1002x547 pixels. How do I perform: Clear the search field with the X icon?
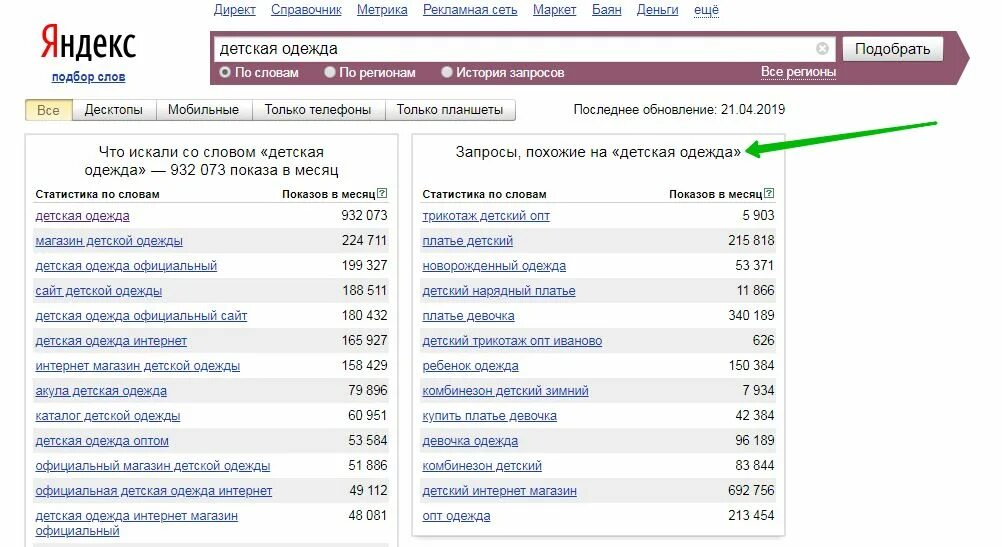point(822,49)
